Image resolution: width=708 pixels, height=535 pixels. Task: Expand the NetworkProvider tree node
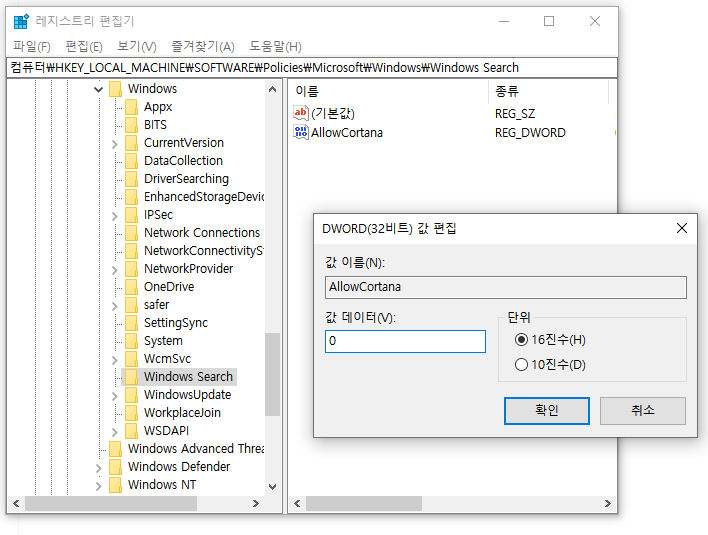point(115,270)
